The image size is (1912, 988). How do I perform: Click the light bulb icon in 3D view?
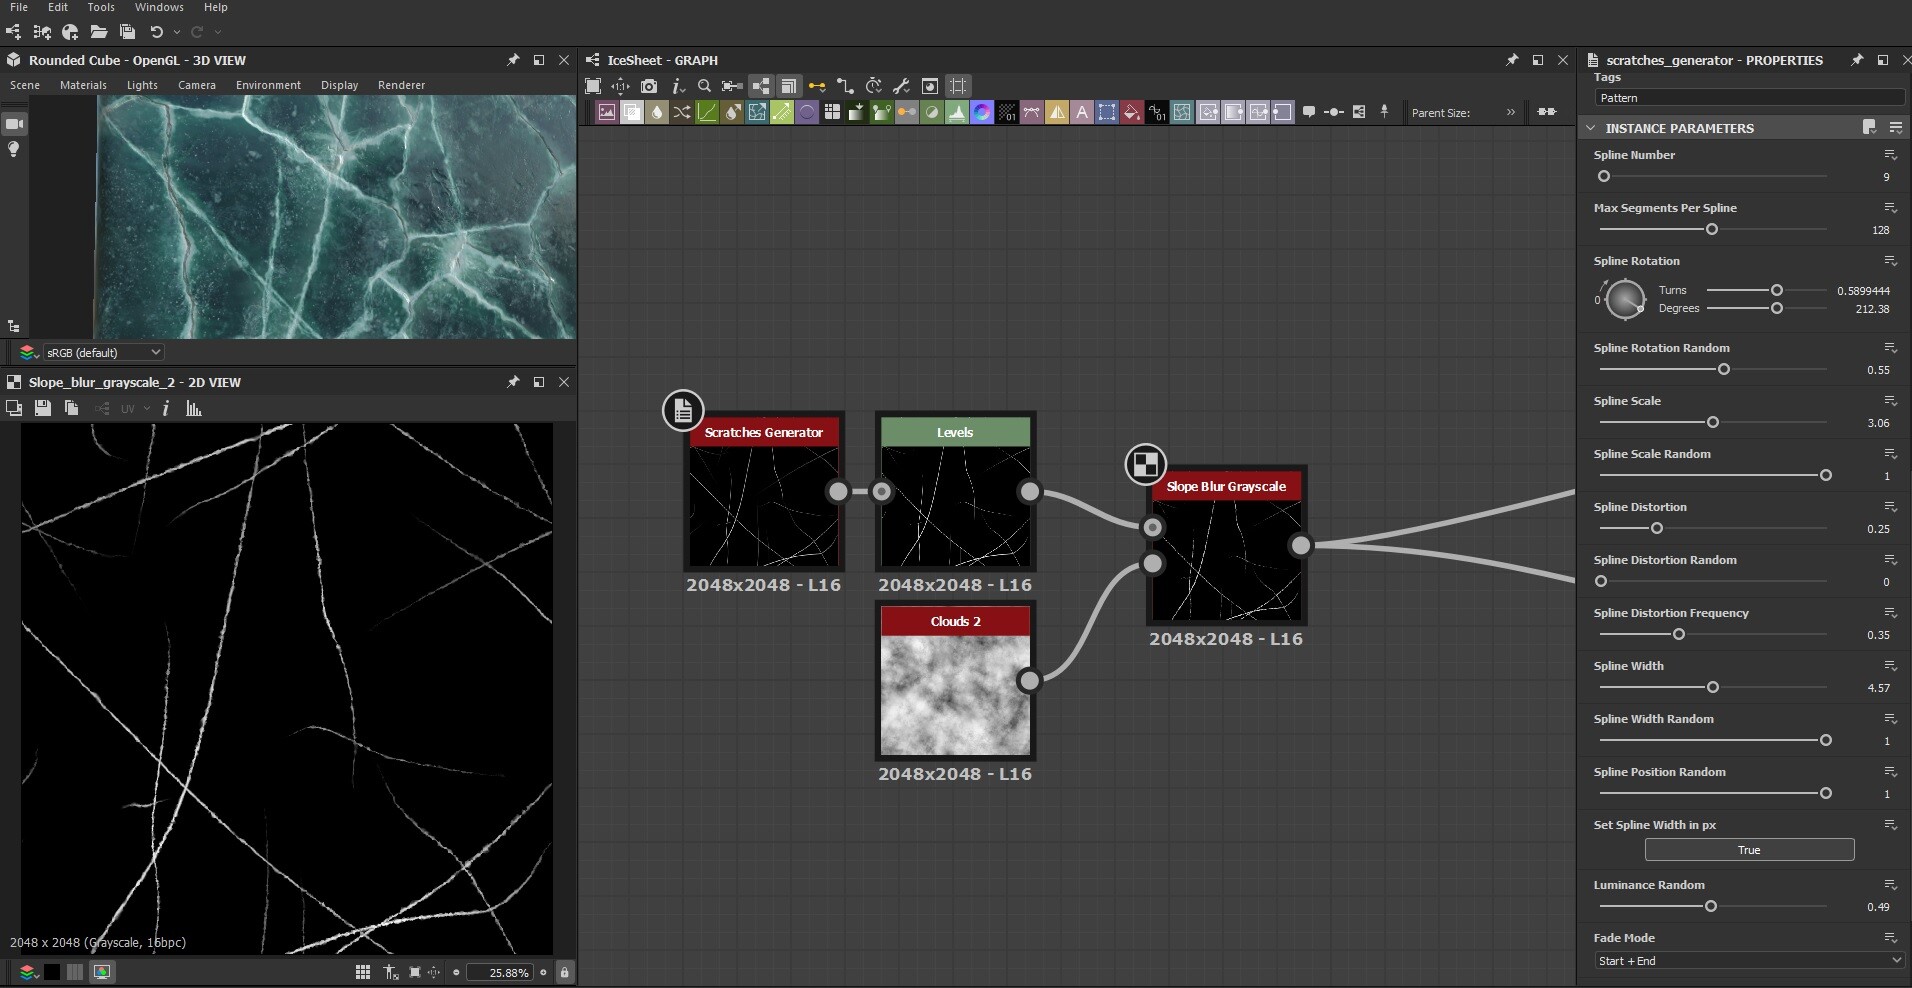[x=14, y=150]
